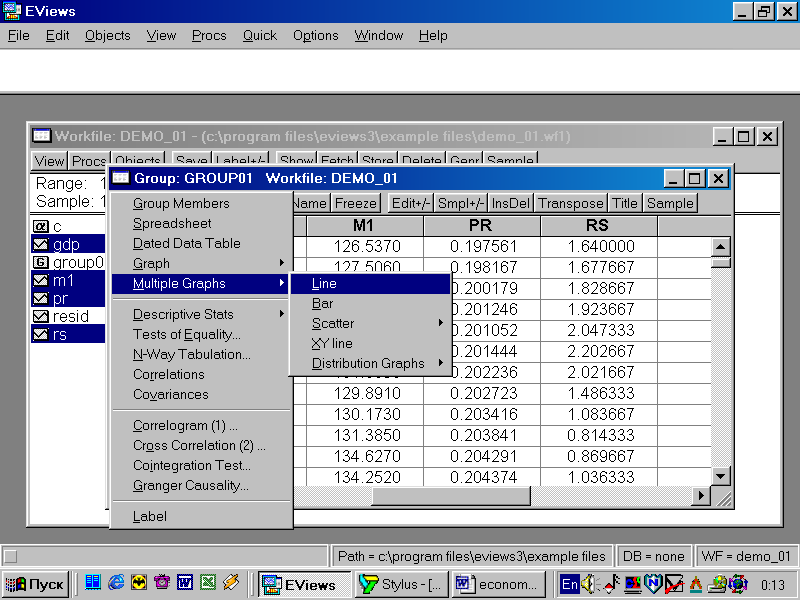Viewport: 800px width, 600px height.
Task: Click the Title button in group toolbar
Action: (x=625, y=203)
